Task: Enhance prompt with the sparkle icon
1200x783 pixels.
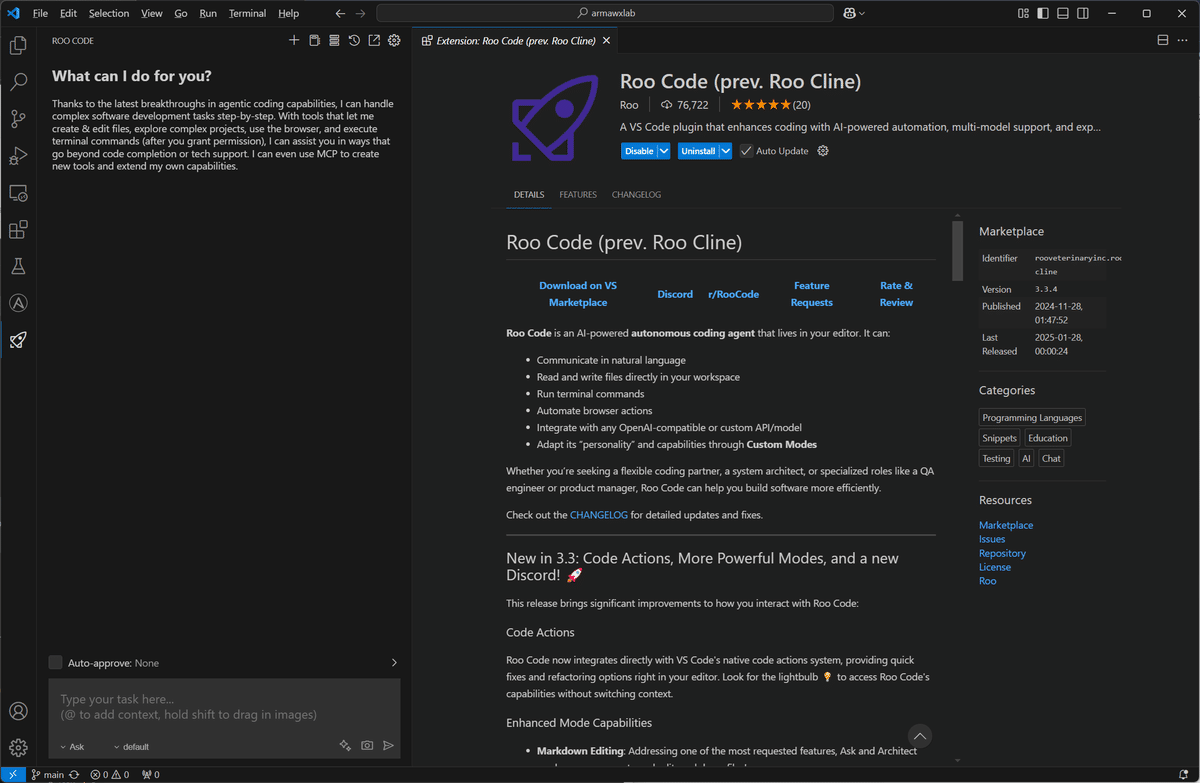Action: 345,745
